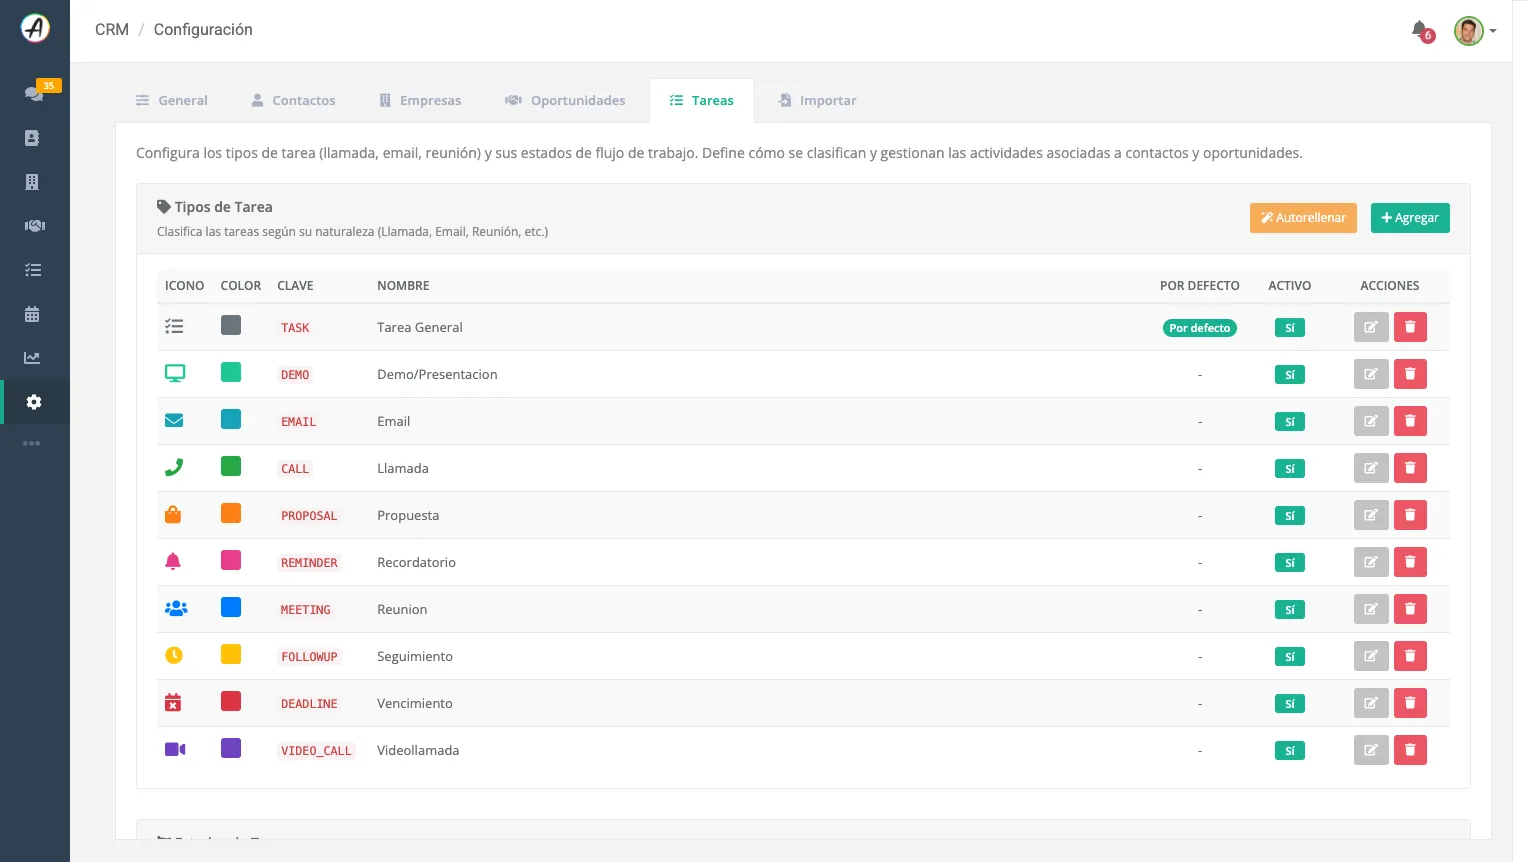This screenshot has height=862, width=1527.
Task: Click the purple swatch for VIDEO_CALL
Action: [x=231, y=748]
